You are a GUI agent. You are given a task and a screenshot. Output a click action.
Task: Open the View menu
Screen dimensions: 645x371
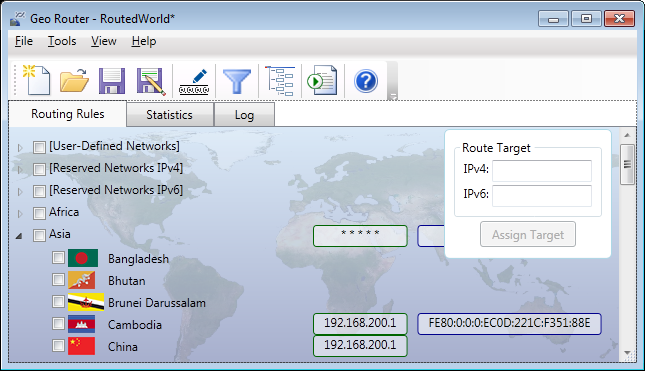point(104,41)
